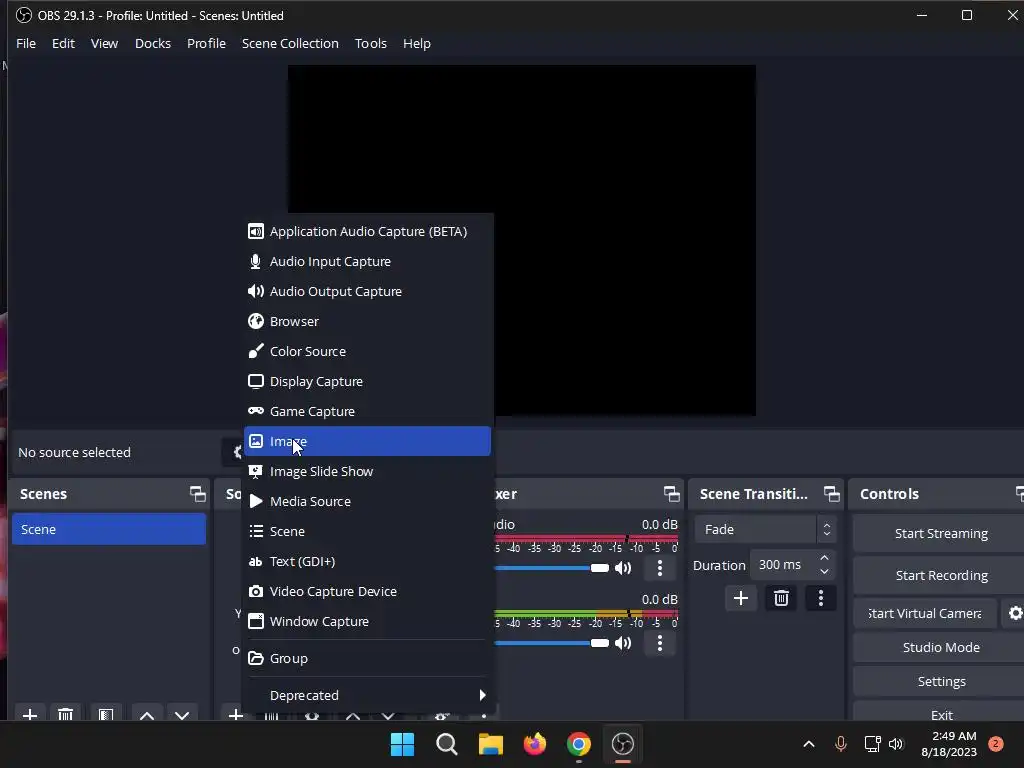Remove the transition with trash icon

tap(781, 598)
